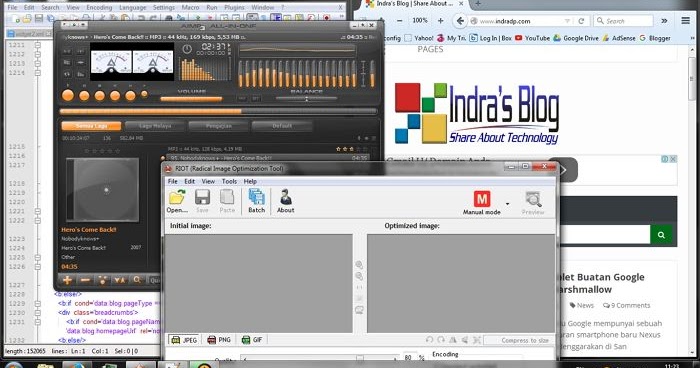
Task: Show more Firefox toolbar items chevron
Action: (x=664, y=21)
